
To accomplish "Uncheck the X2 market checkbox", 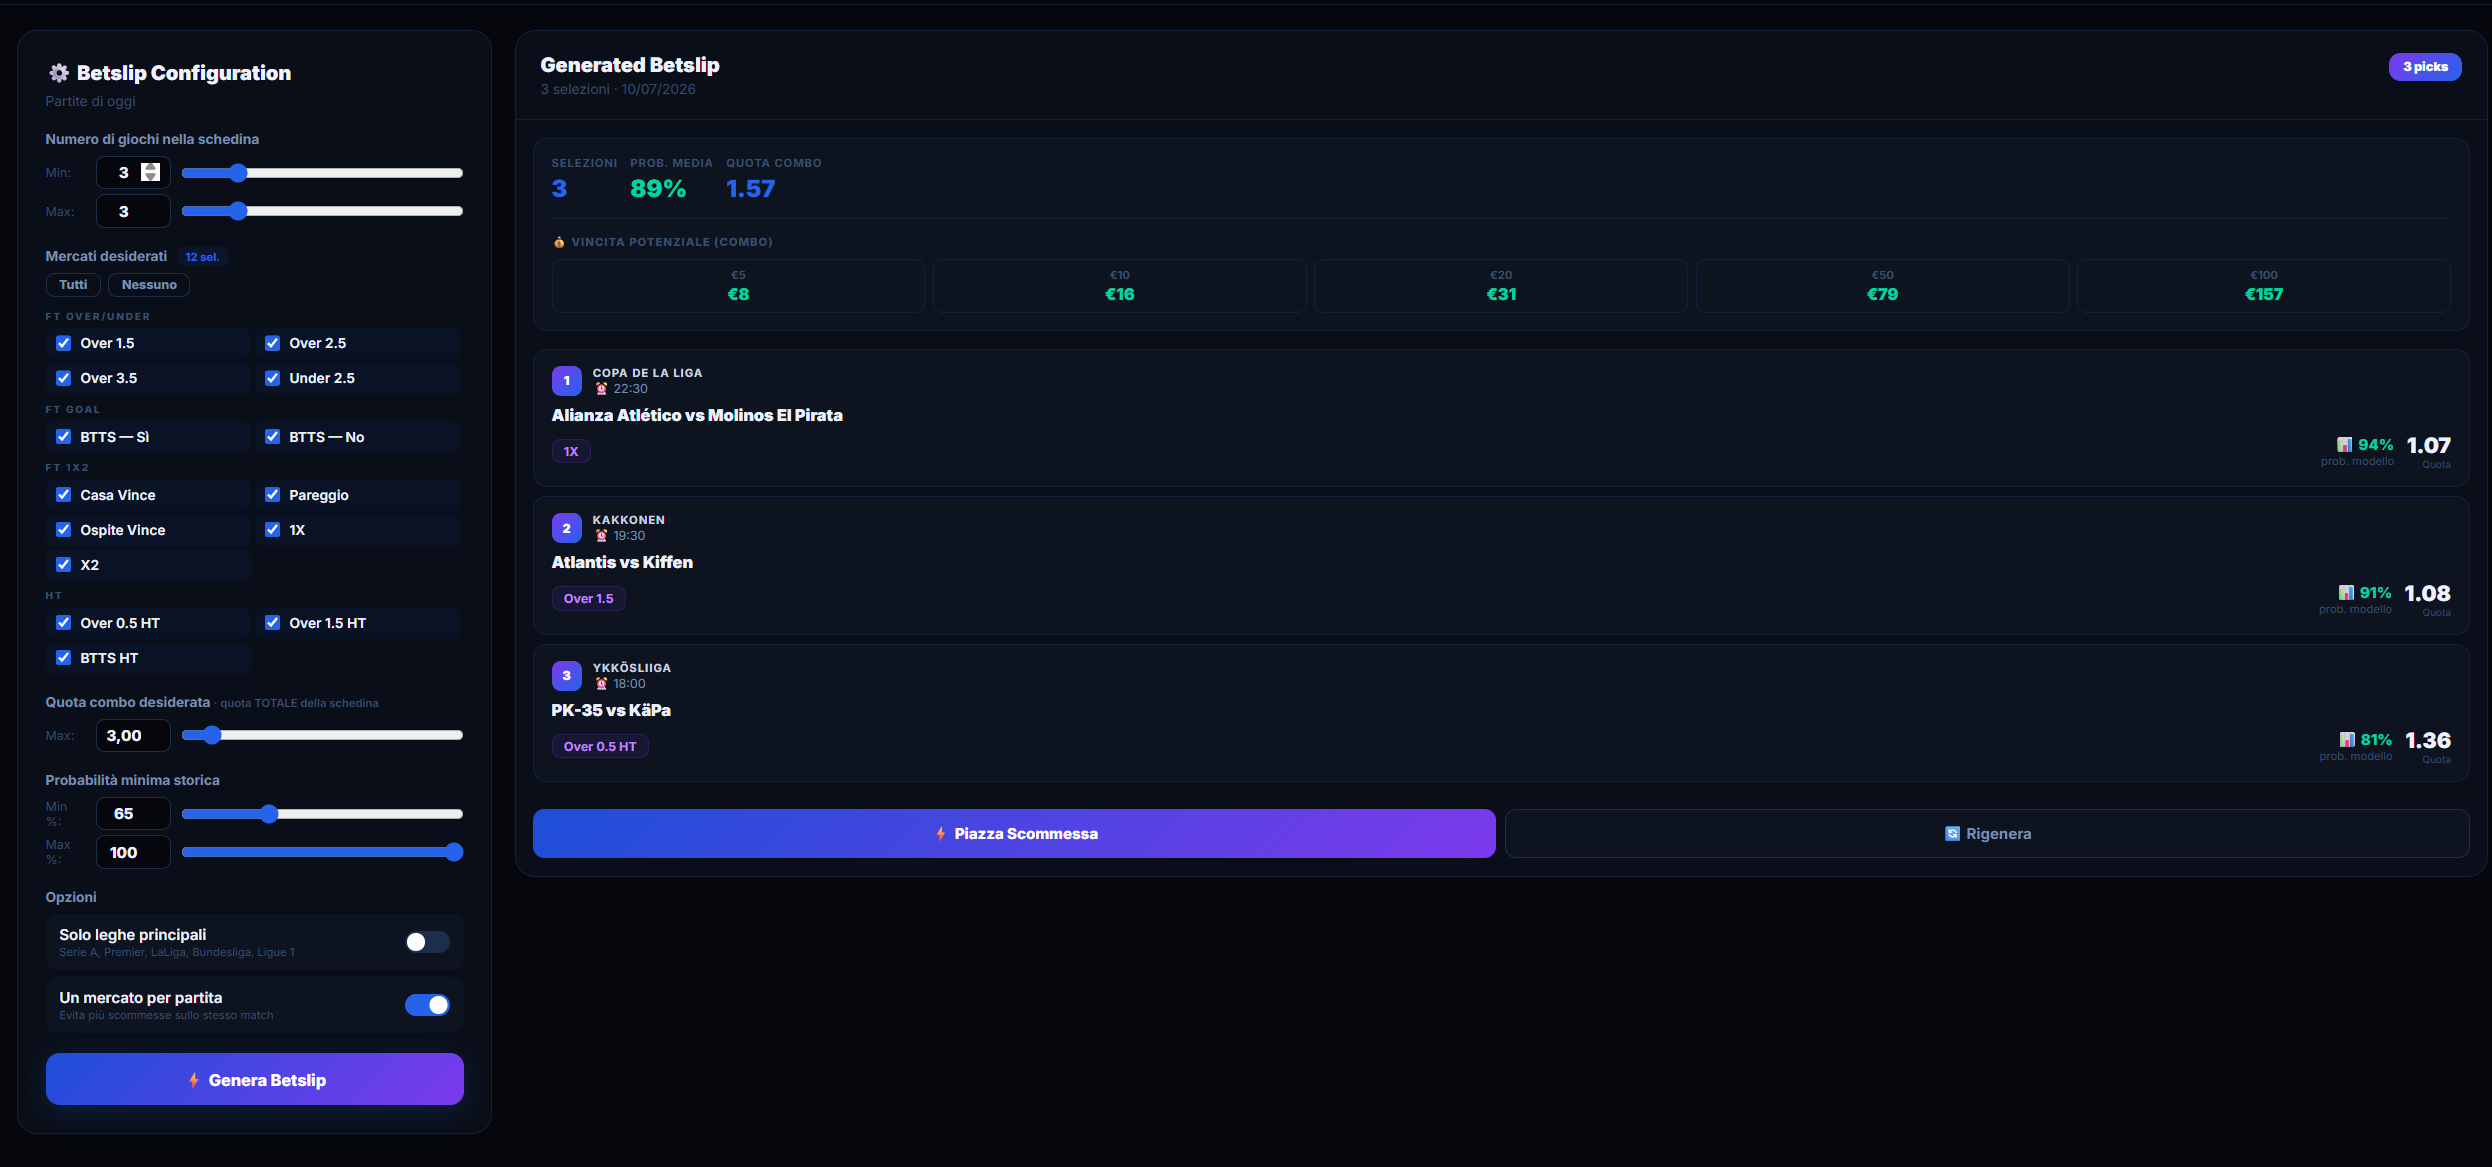I will (x=63, y=565).
